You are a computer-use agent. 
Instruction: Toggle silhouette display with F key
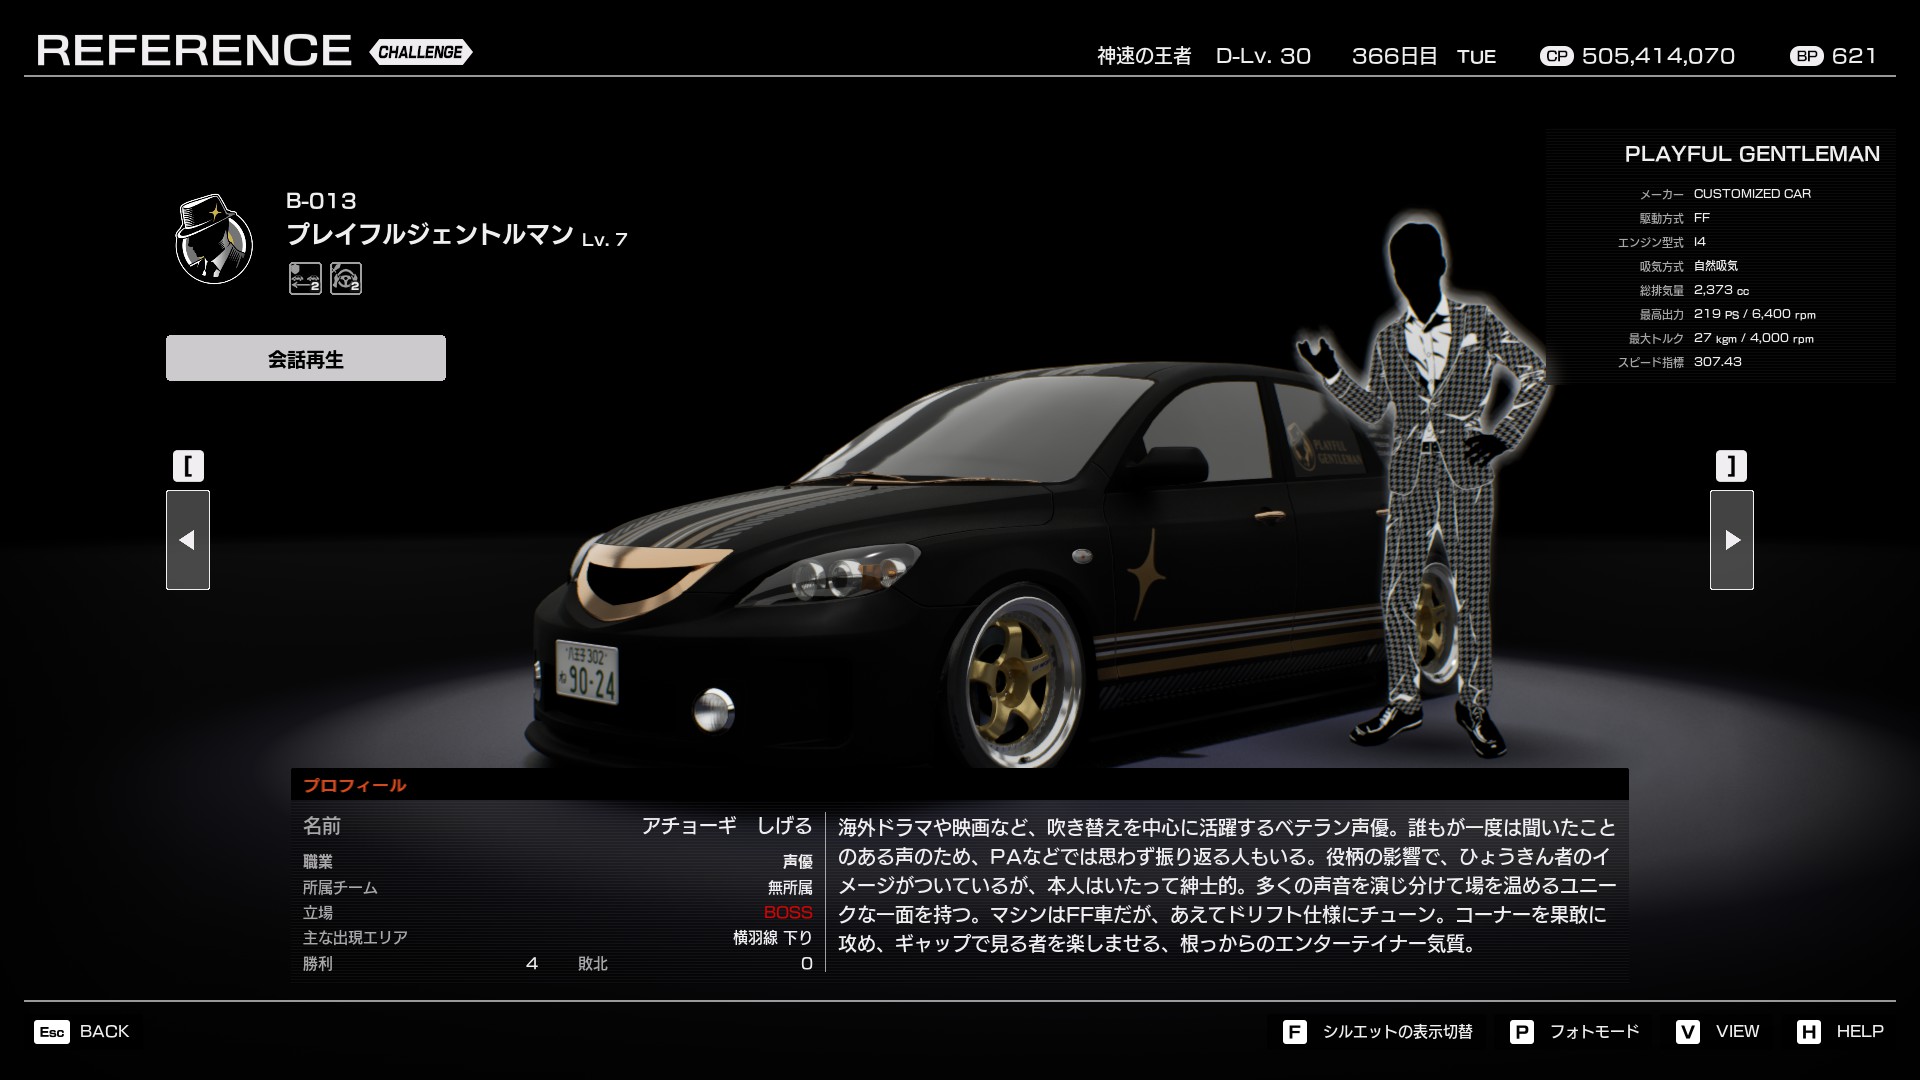(1295, 1032)
